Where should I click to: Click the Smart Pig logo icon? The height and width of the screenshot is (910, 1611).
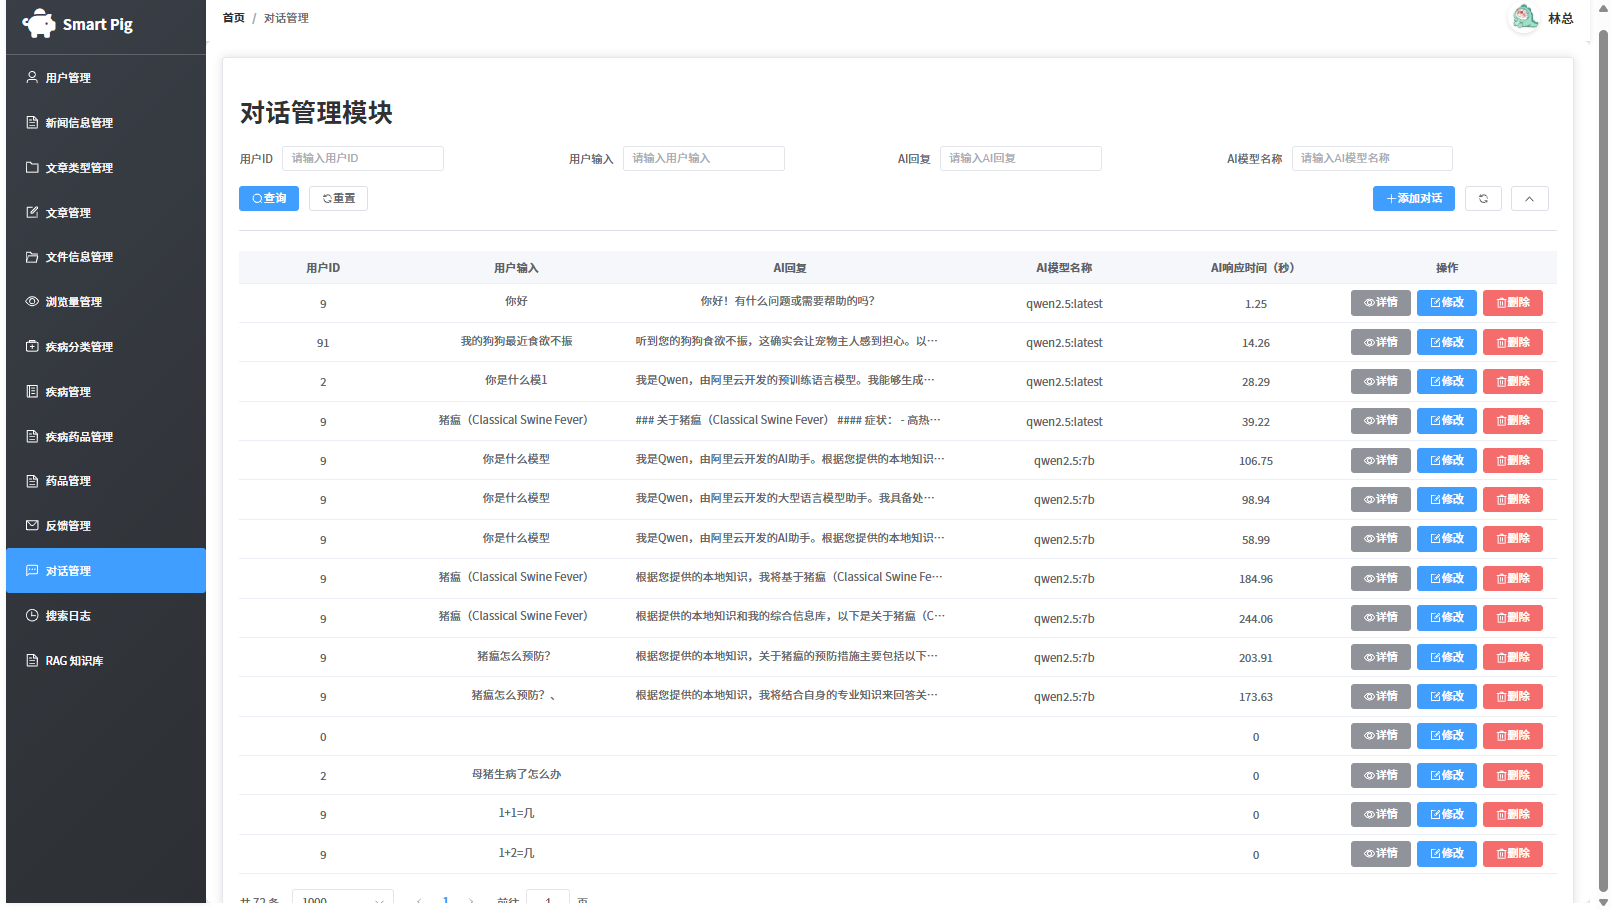39,23
